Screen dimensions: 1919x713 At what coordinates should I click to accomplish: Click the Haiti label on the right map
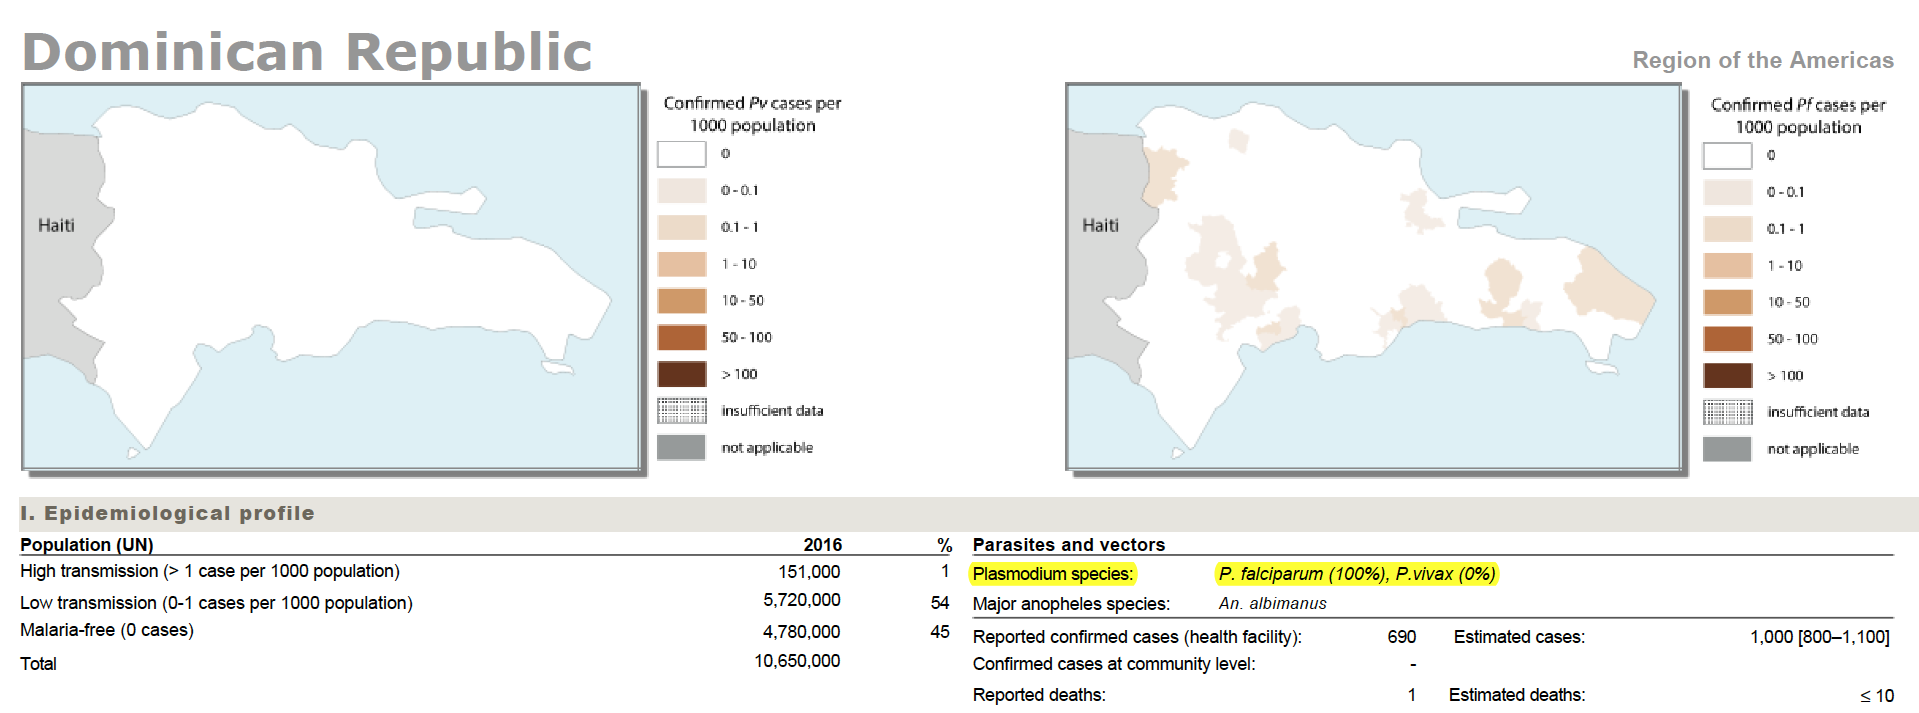coord(1100,225)
